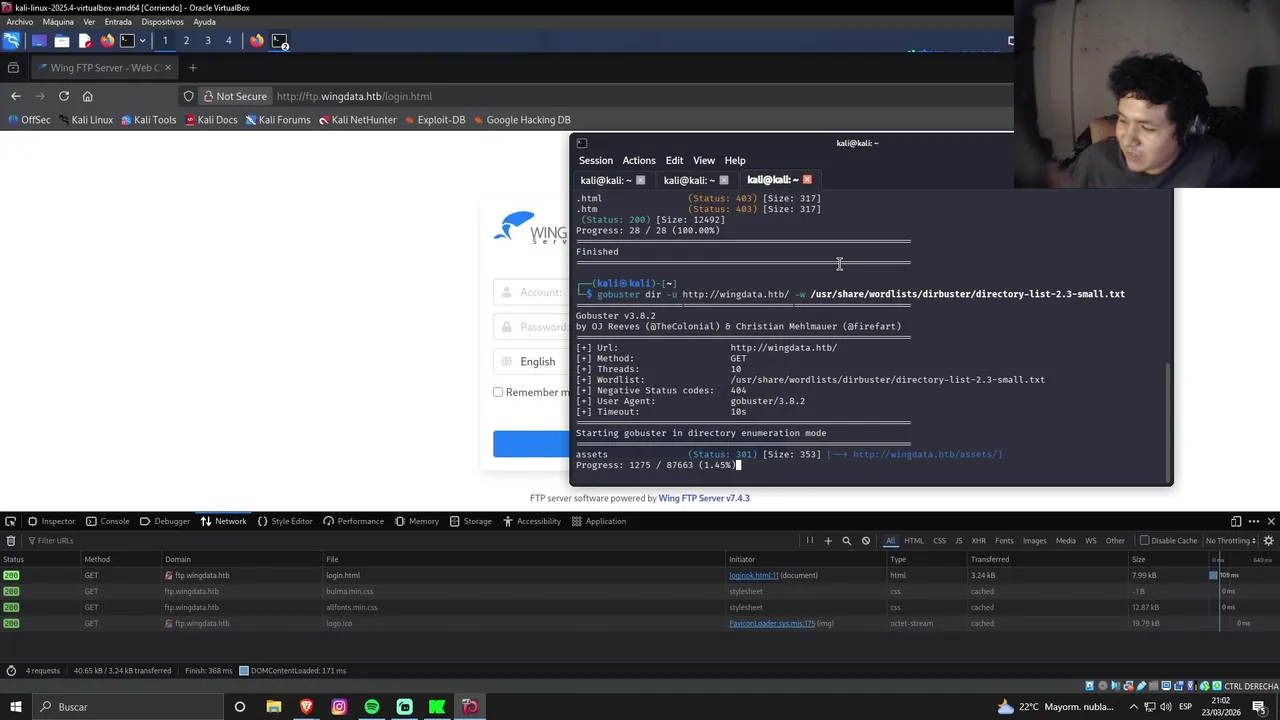Open the terminal View menu

click(704, 161)
